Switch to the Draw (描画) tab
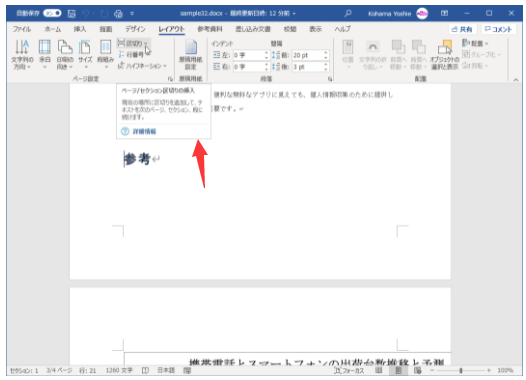Screen dimensions: 526x380 coord(106,29)
